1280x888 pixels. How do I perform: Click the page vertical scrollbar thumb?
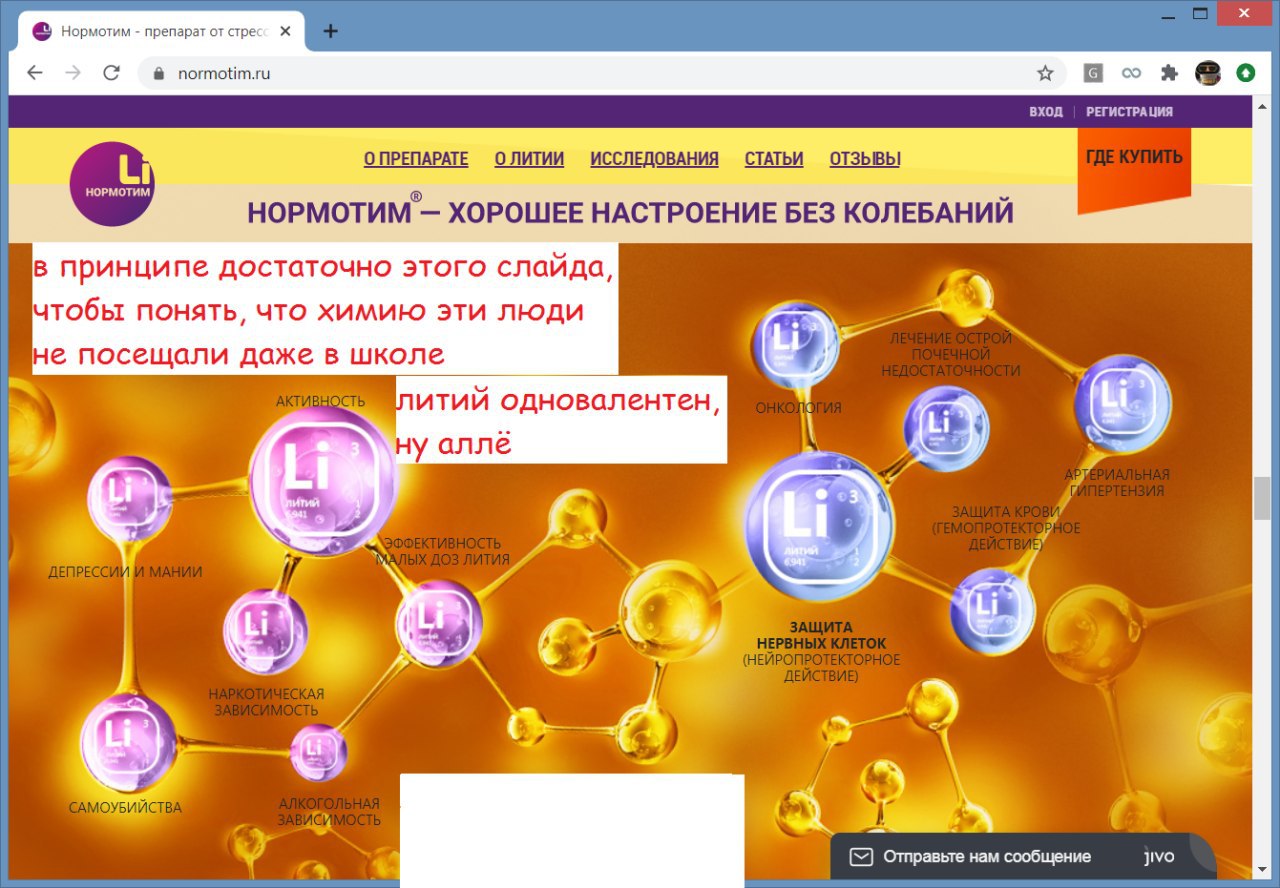tap(1262, 498)
